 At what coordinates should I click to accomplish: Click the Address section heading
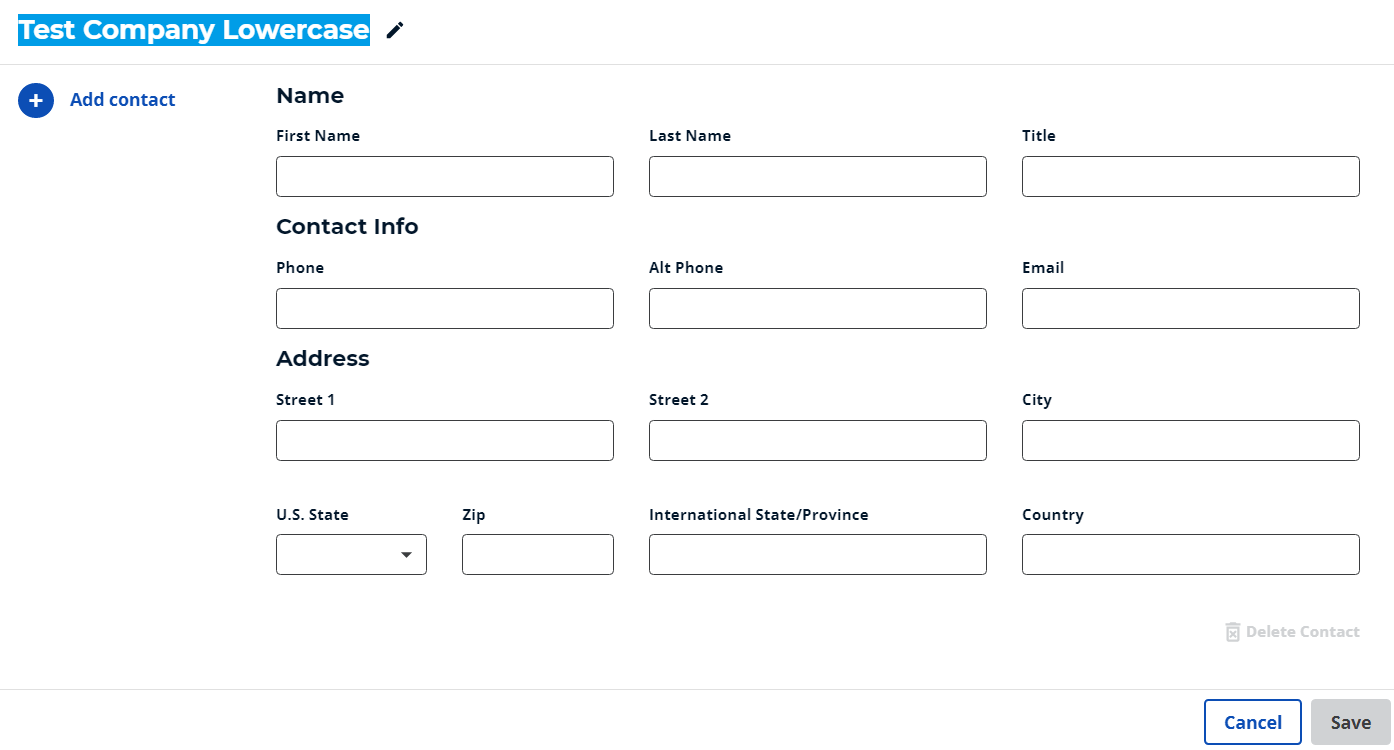(x=323, y=359)
